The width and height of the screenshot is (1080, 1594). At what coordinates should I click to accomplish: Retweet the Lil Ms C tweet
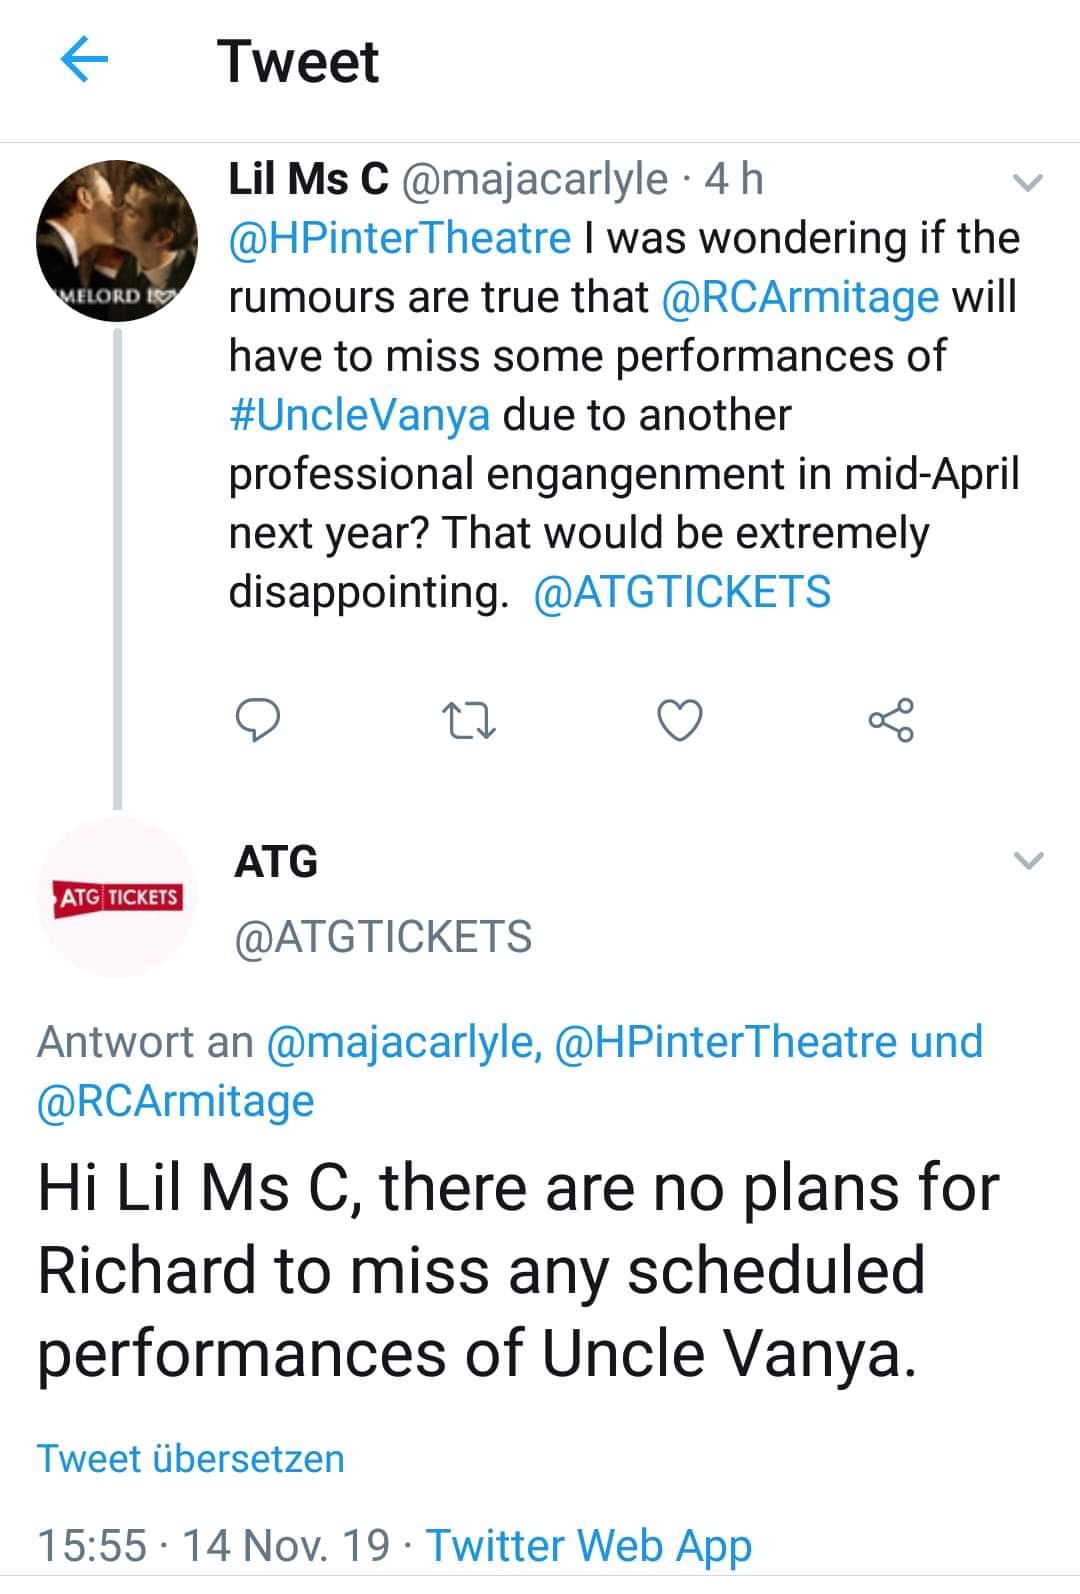click(469, 720)
